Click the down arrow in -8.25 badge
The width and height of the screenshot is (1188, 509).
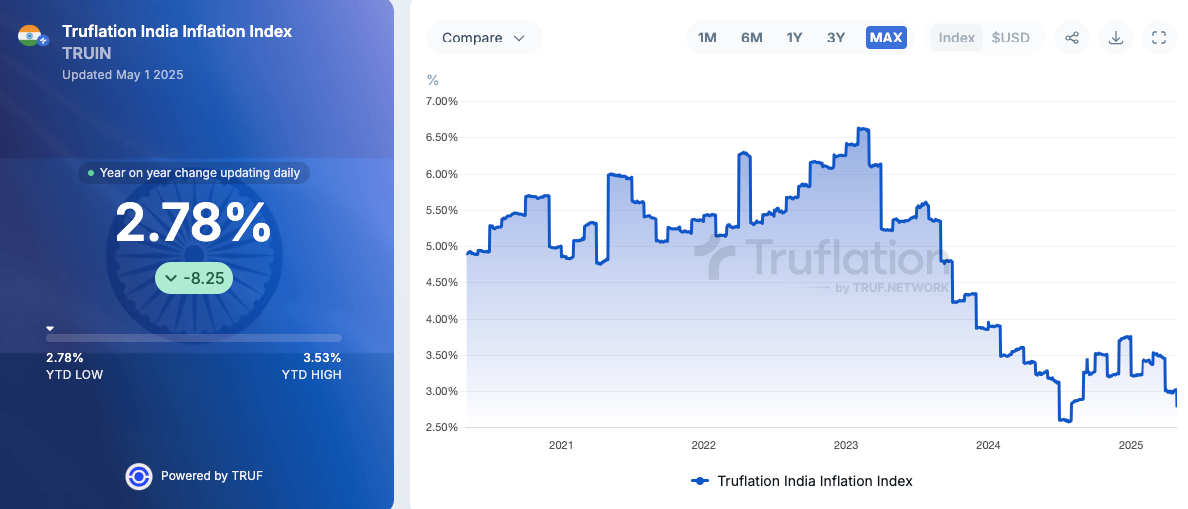(x=170, y=279)
